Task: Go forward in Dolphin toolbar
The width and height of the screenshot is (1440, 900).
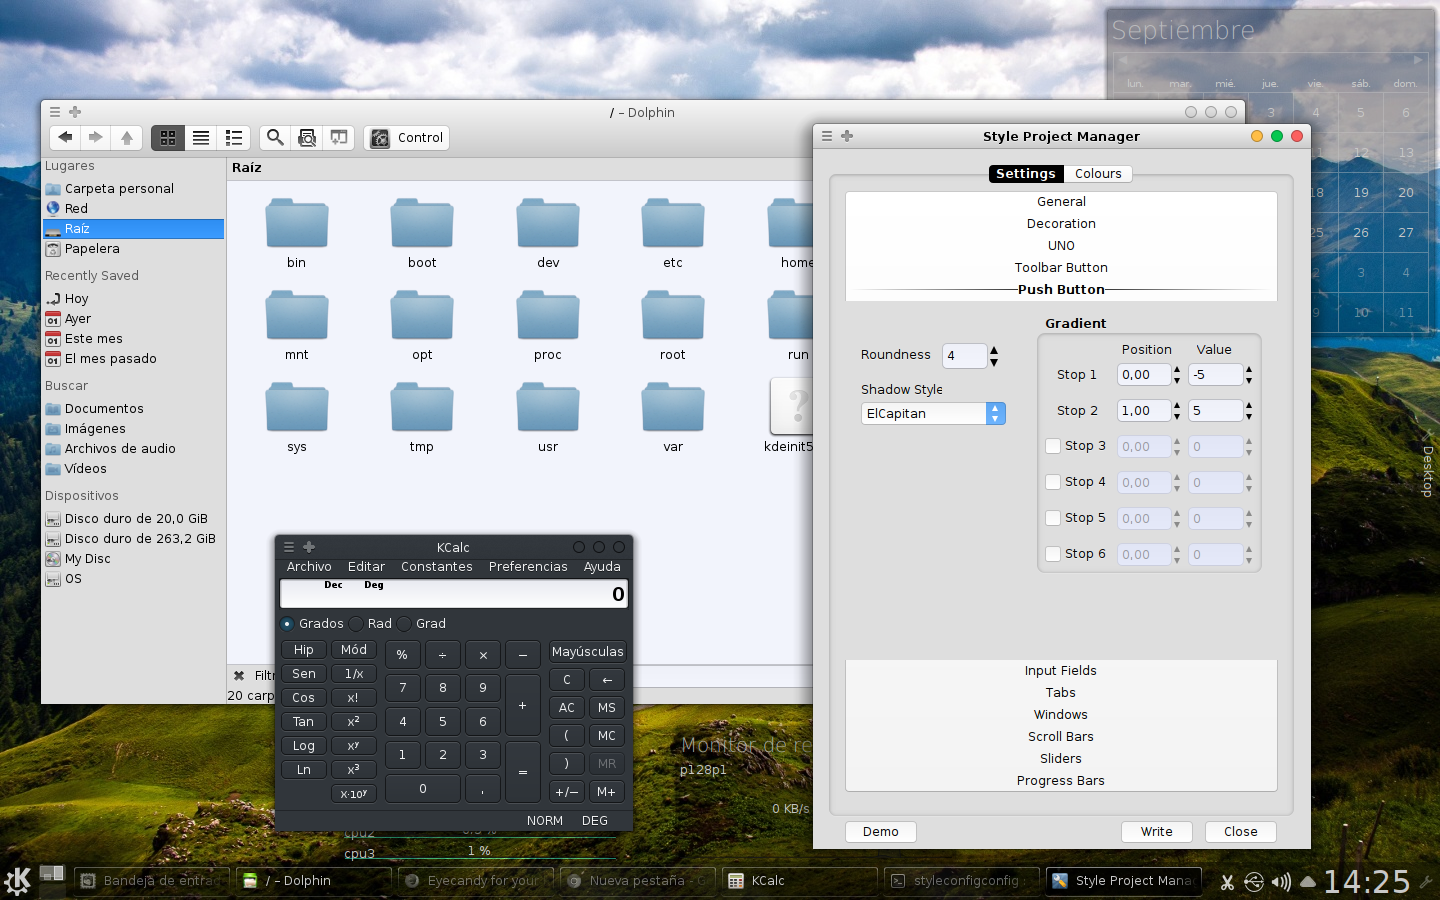Action: point(96,138)
